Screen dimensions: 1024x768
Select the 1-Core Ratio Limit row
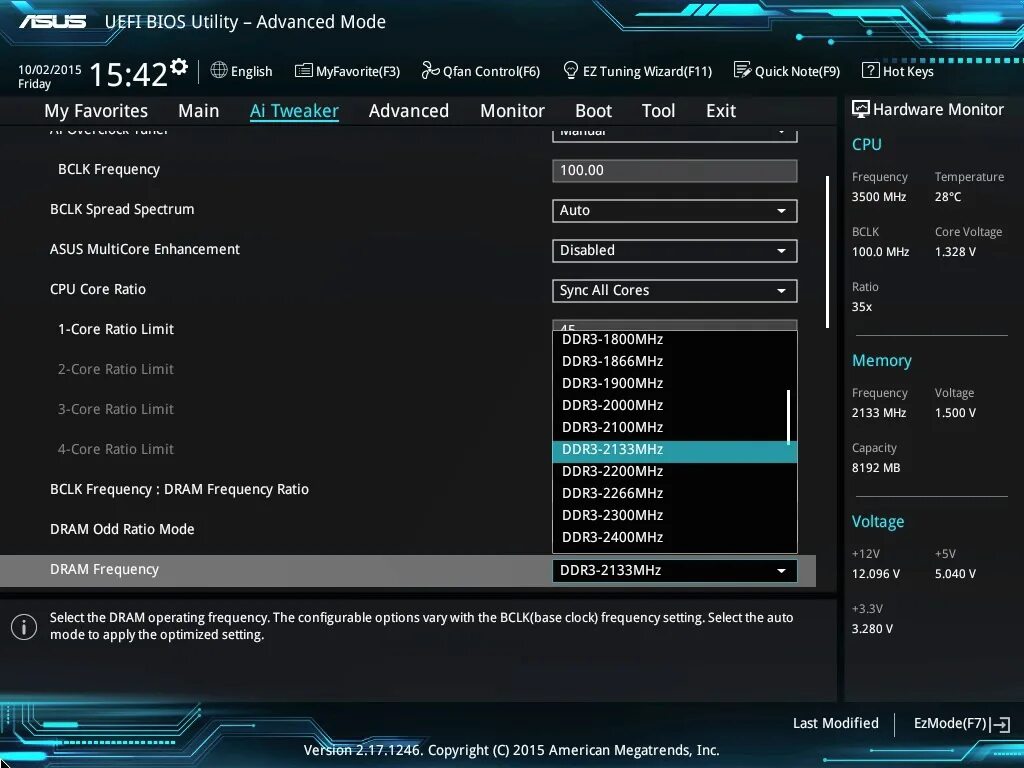[116, 329]
